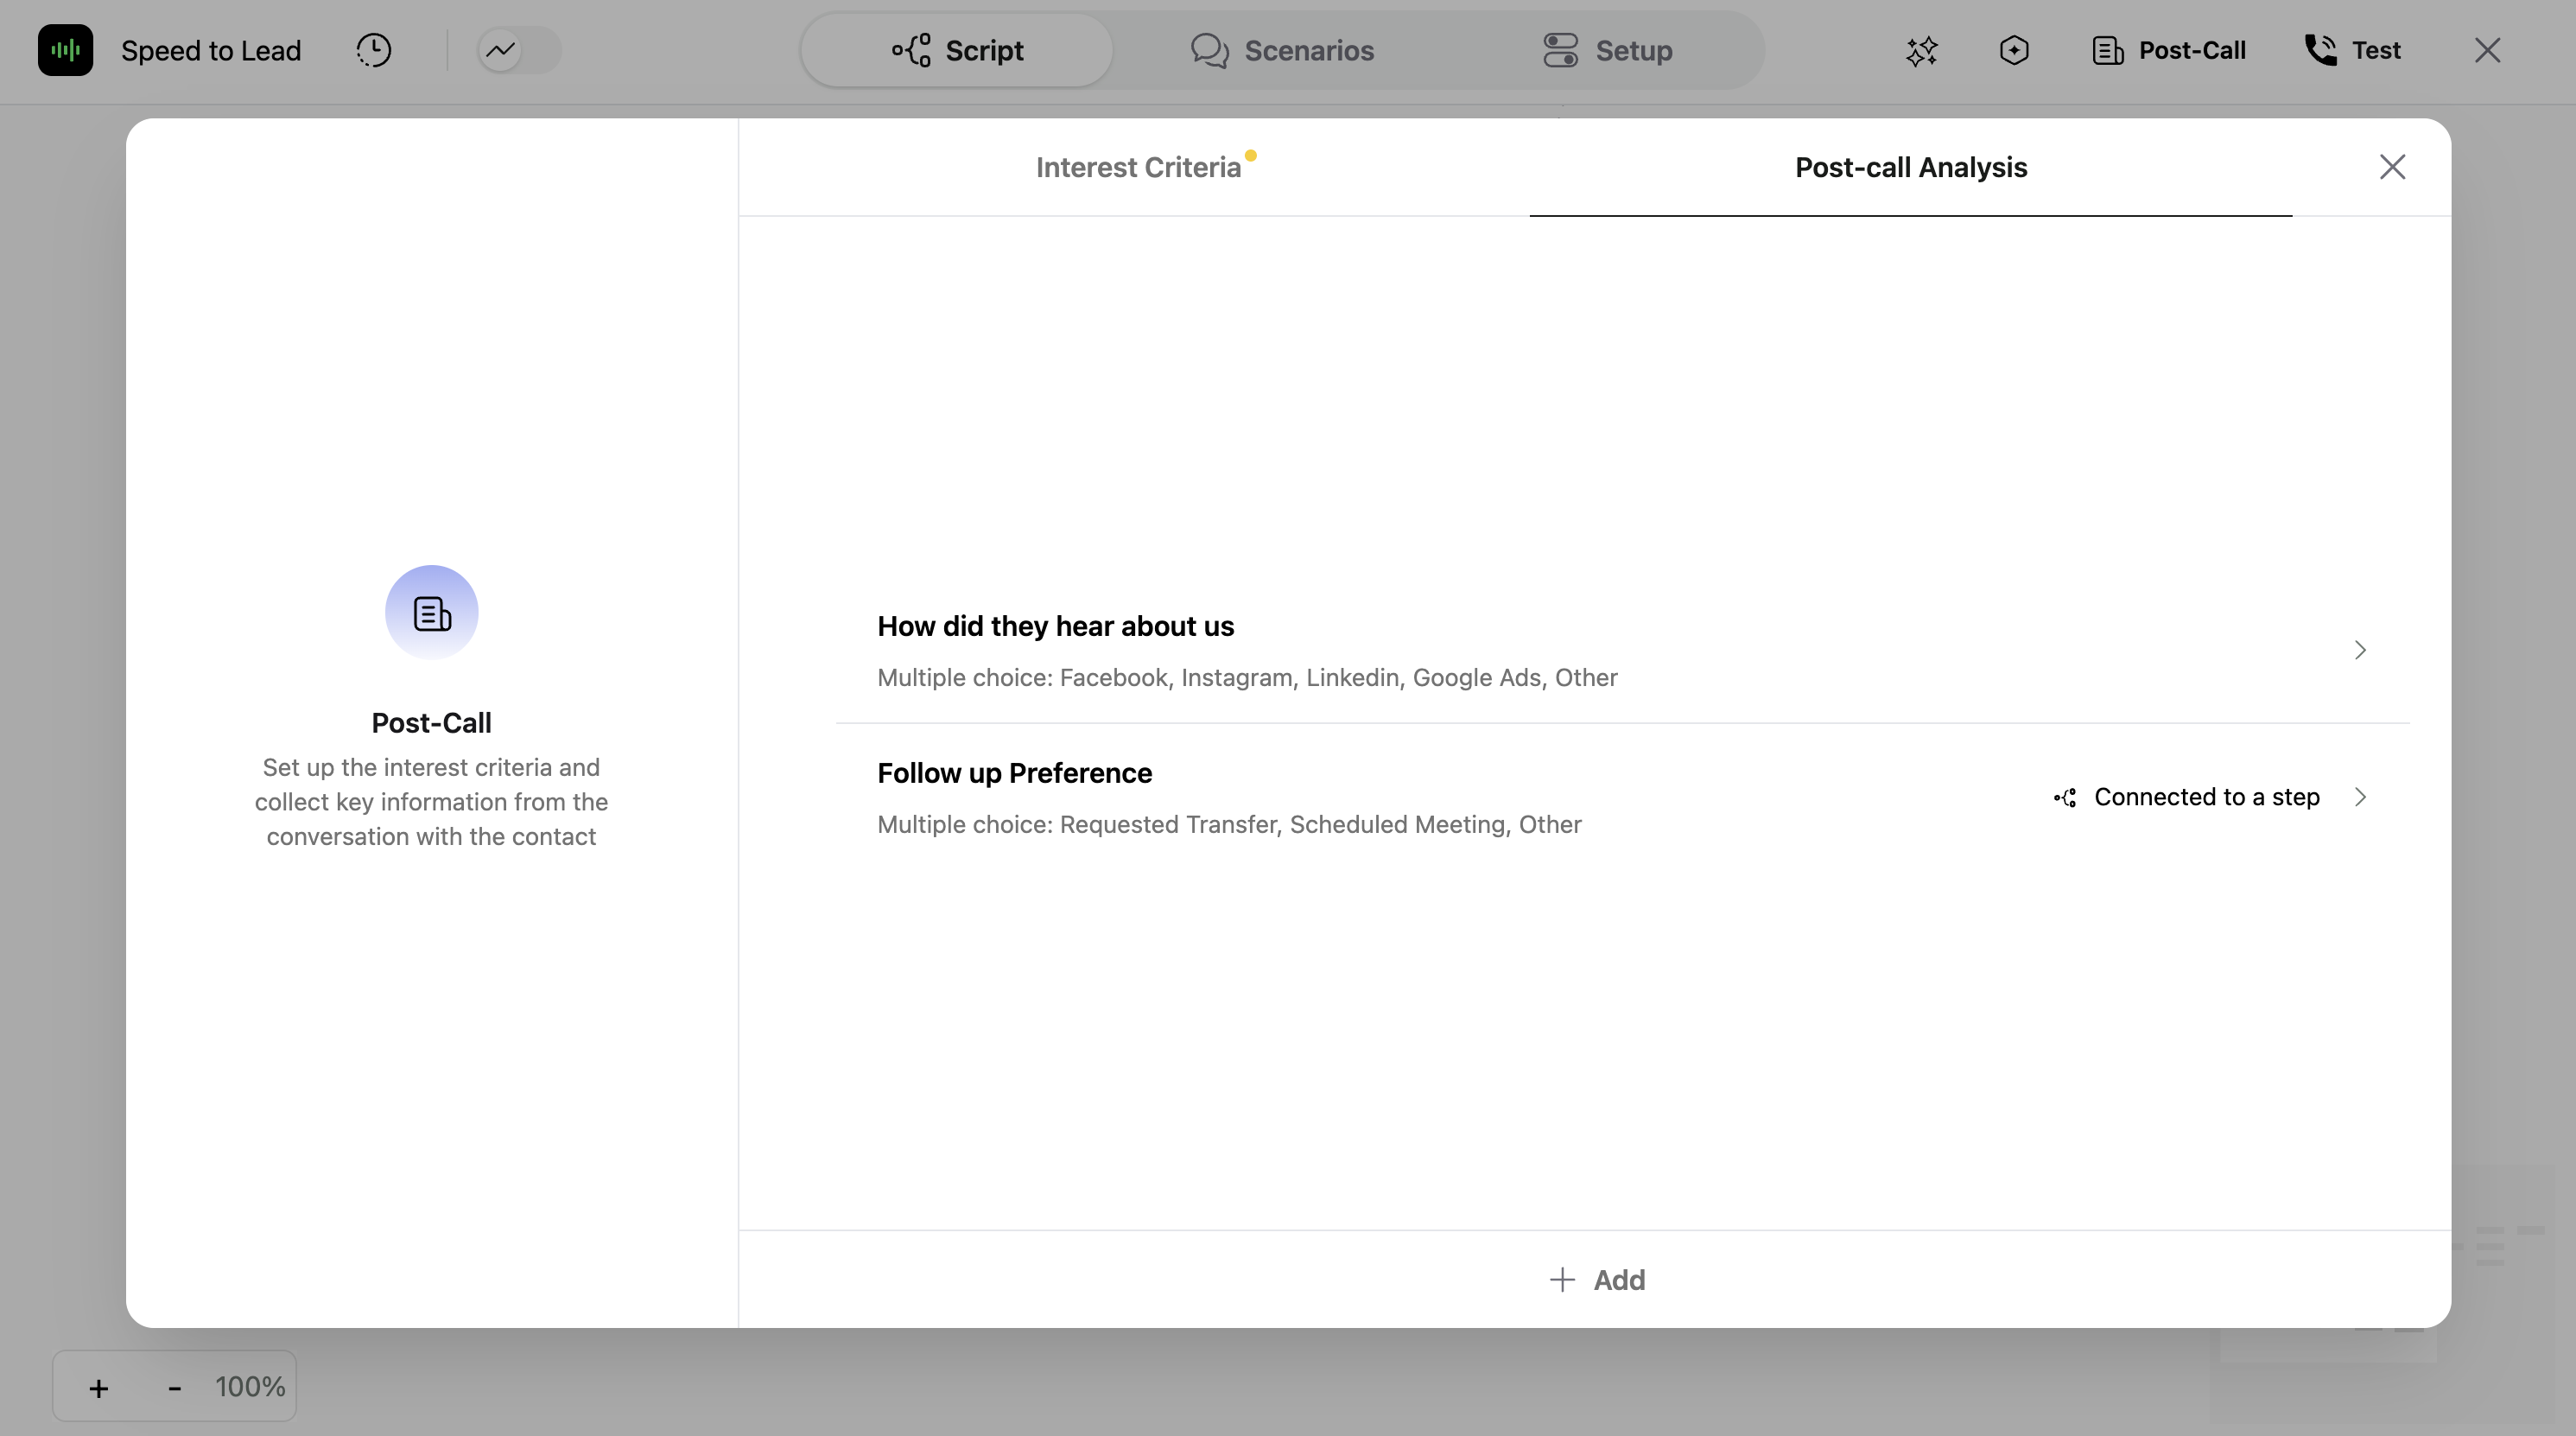This screenshot has height=1436, width=2576.
Task: Open Post-Call from the top bar
Action: click(x=2168, y=50)
